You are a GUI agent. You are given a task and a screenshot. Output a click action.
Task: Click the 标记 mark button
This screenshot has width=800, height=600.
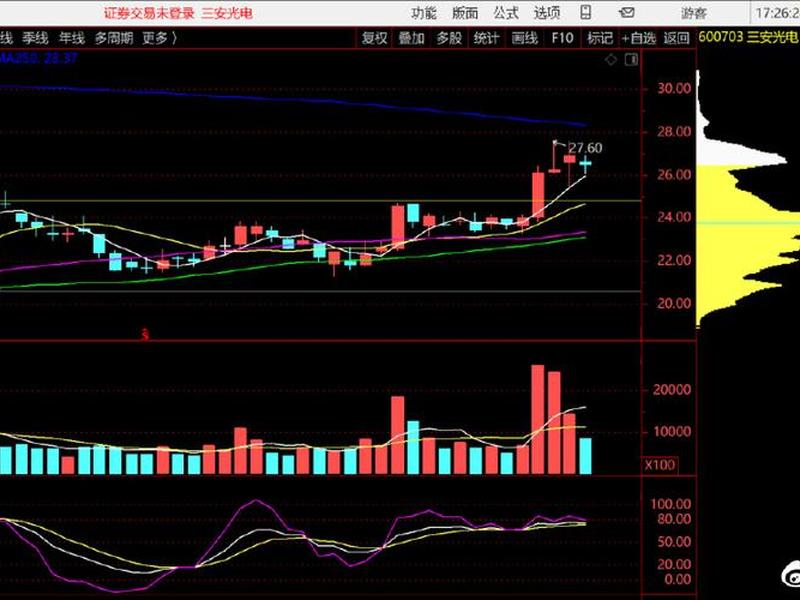[x=599, y=38]
